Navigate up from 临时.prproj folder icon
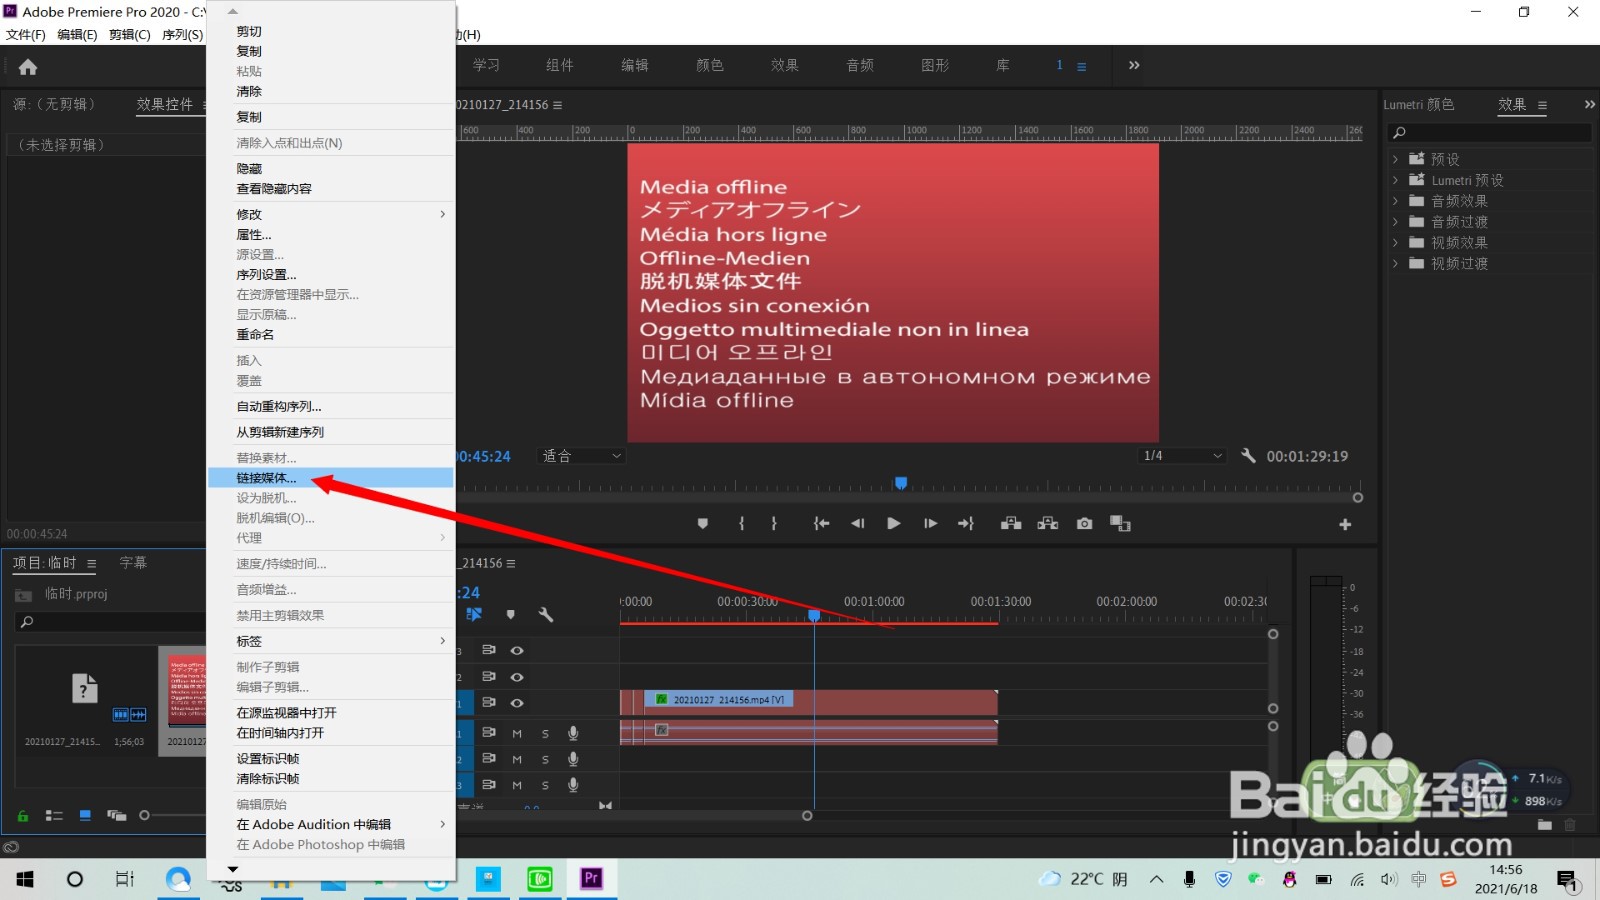Image resolution: width=1600 pixels, height=900 pixels. pyautogui.click(x=23, y=594)
